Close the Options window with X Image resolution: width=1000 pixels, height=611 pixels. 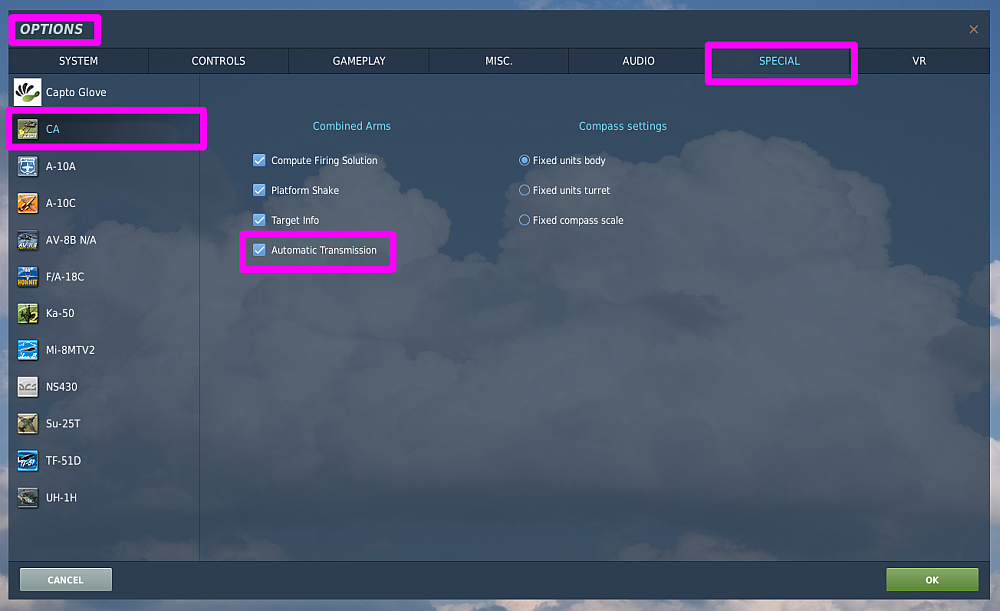pos(974,29)
